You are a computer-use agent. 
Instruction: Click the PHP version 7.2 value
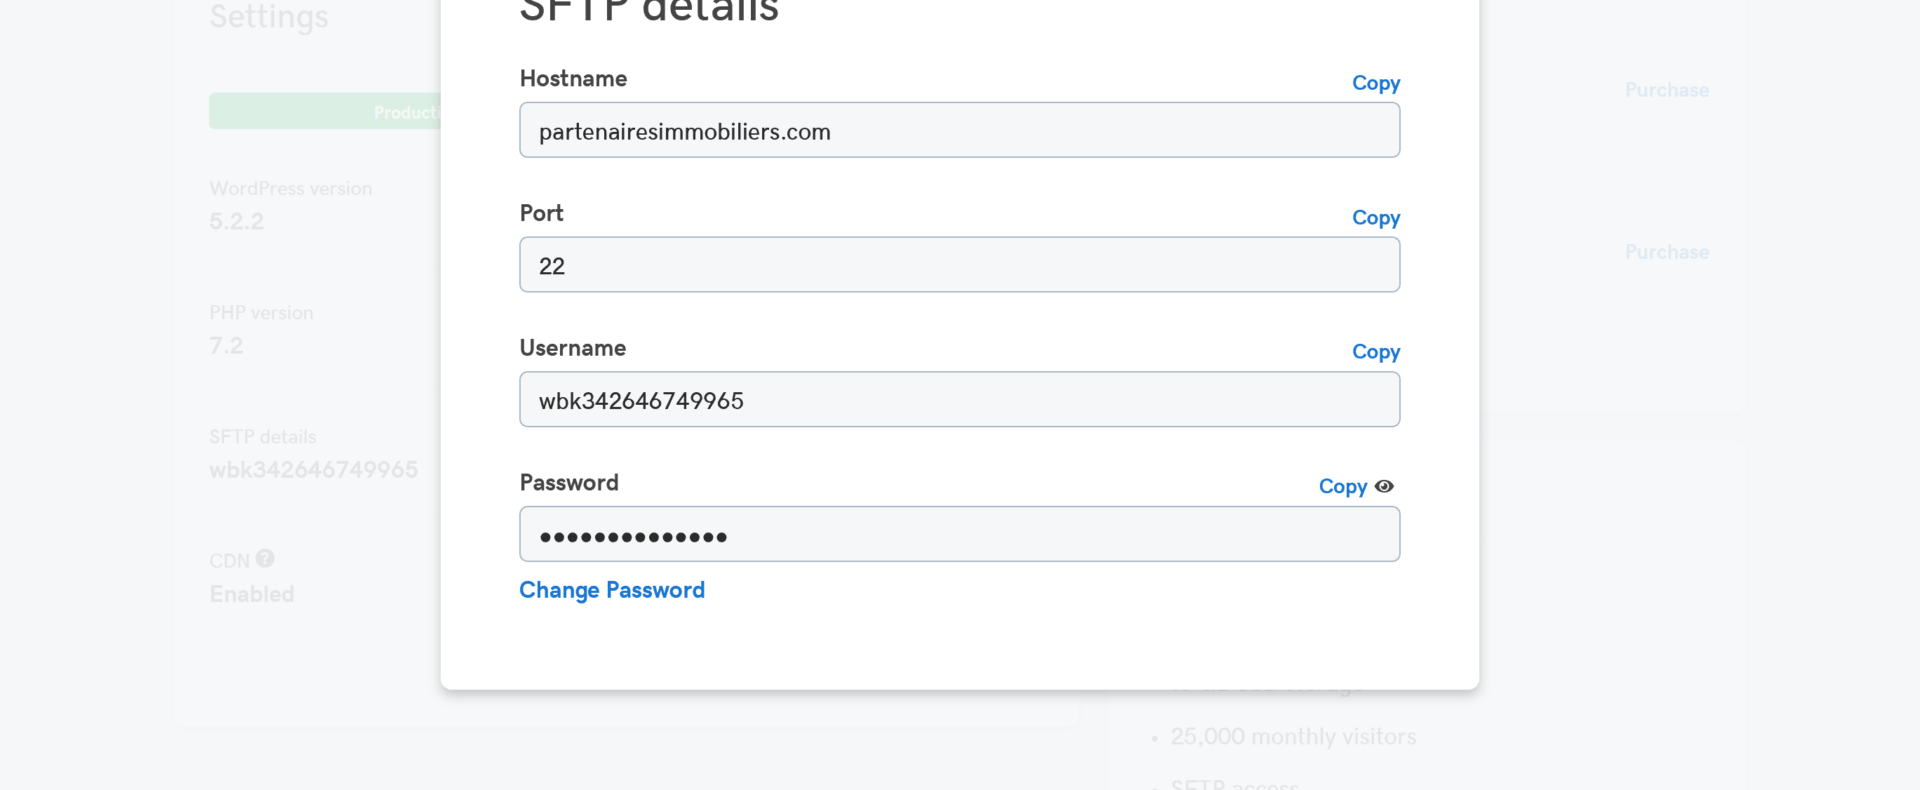226,346
